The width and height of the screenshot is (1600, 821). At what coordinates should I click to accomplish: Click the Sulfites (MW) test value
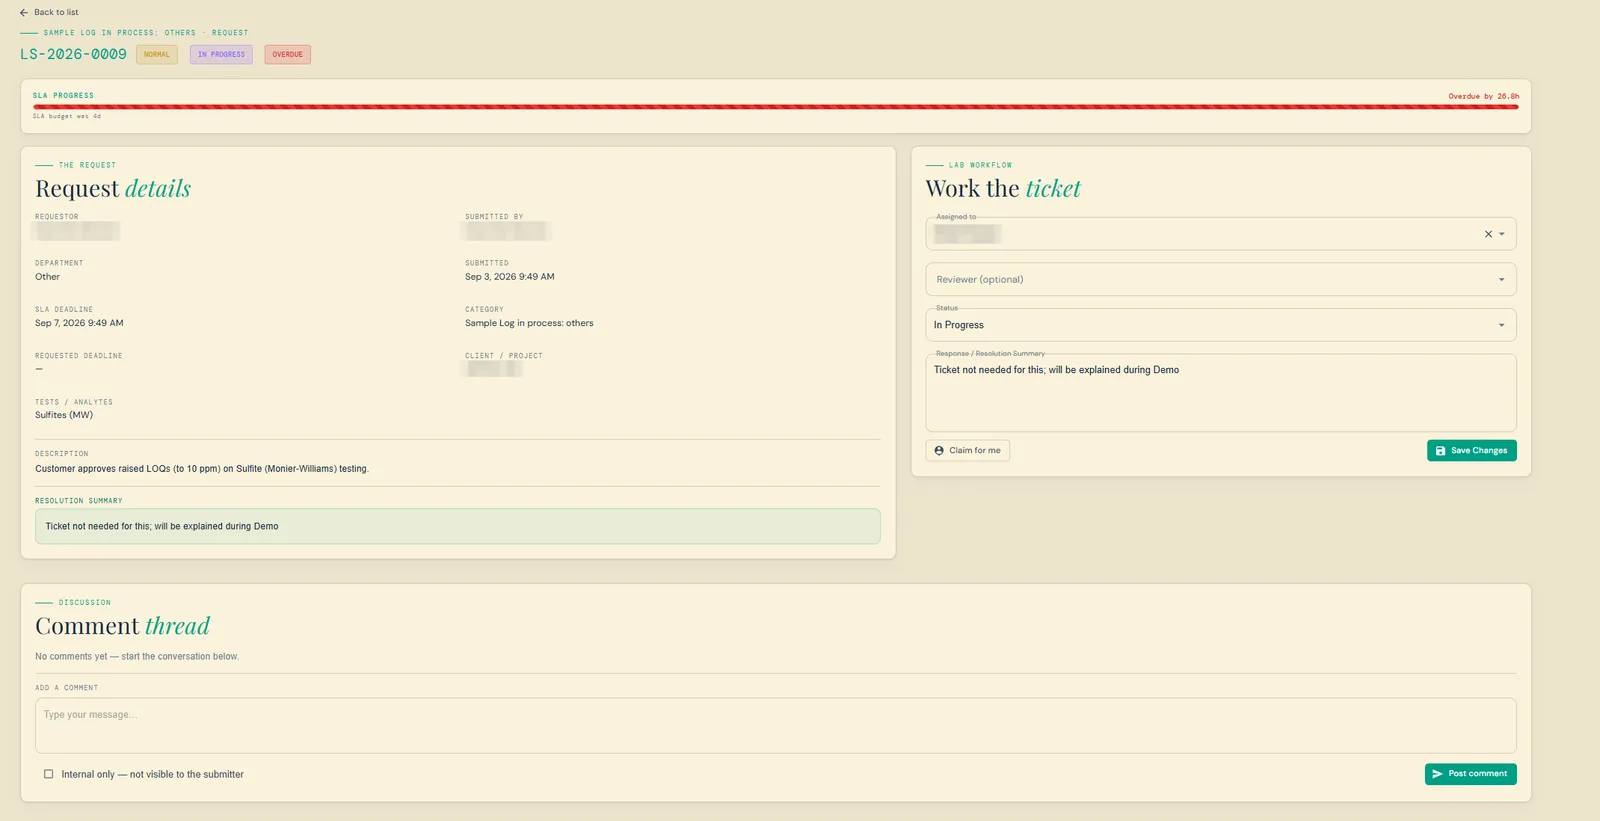(x=64, y=415)
